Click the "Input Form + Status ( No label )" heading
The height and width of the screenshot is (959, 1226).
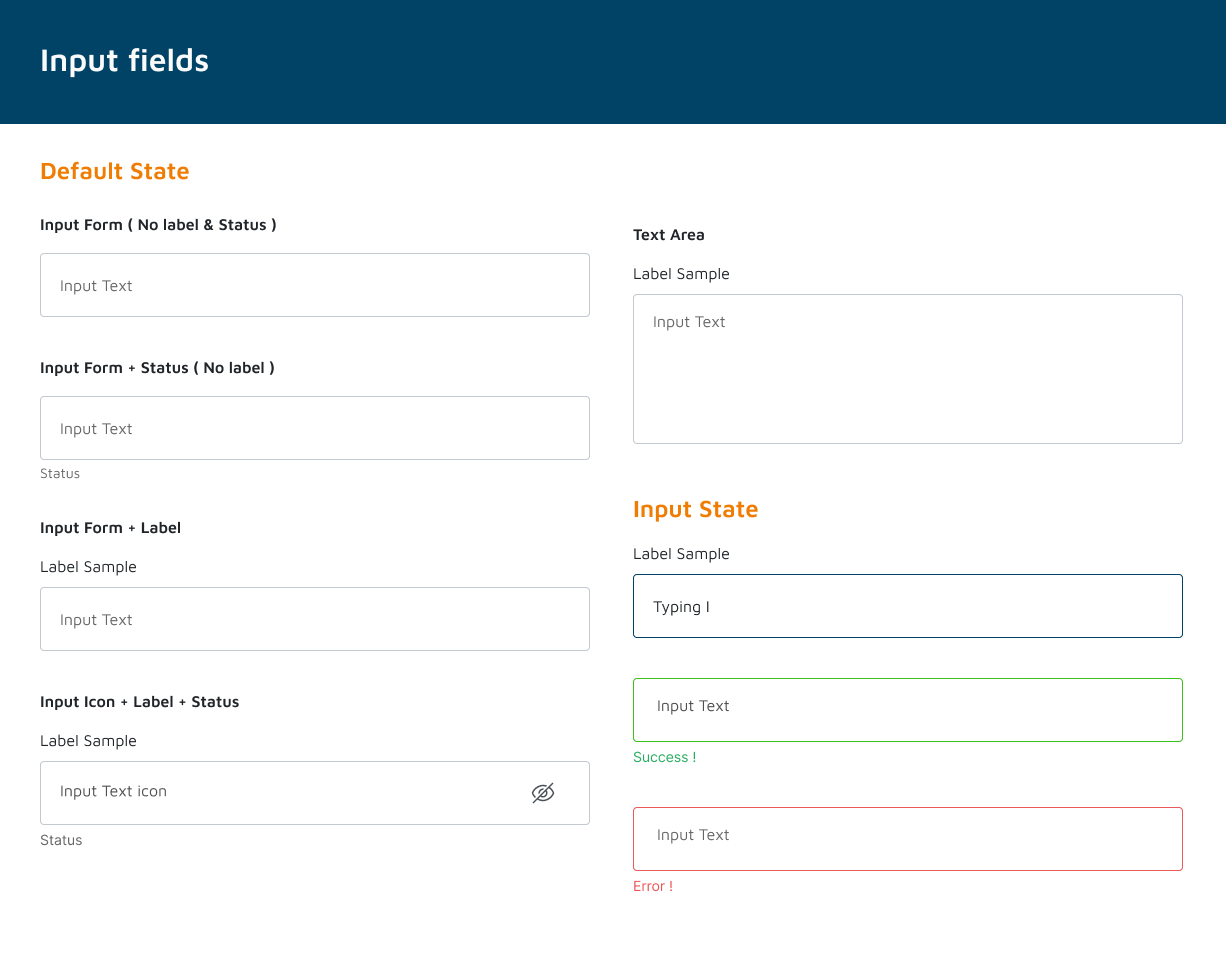pyautogui.click(x=157, y=368)
